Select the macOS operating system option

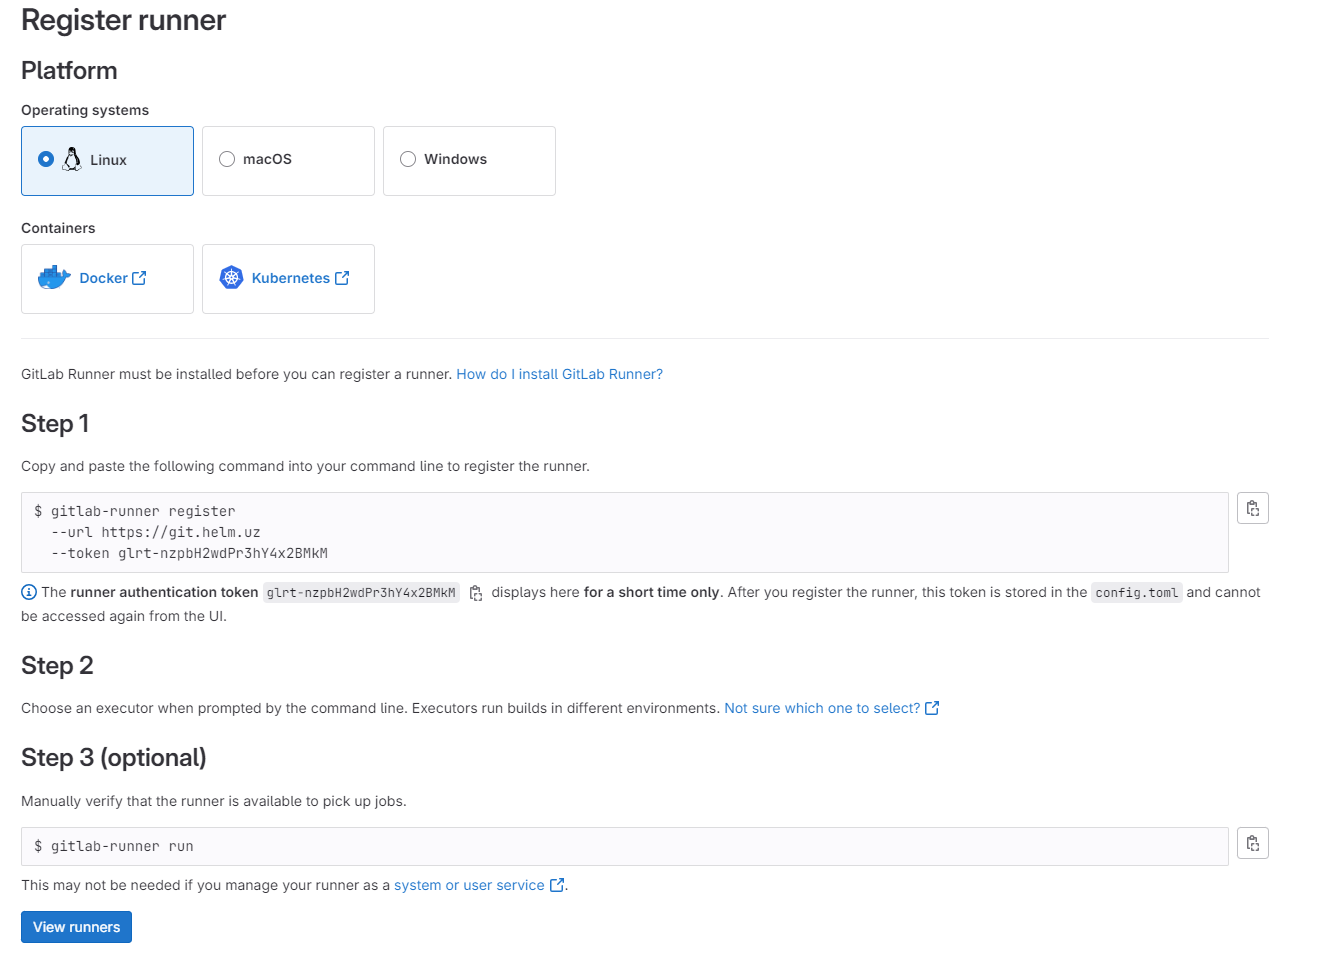(x=288, y=160)
